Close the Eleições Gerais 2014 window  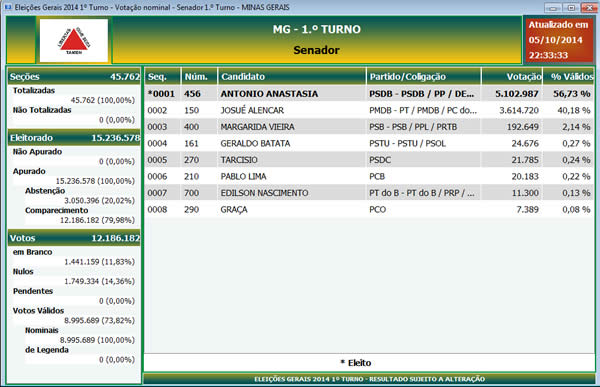589,8
